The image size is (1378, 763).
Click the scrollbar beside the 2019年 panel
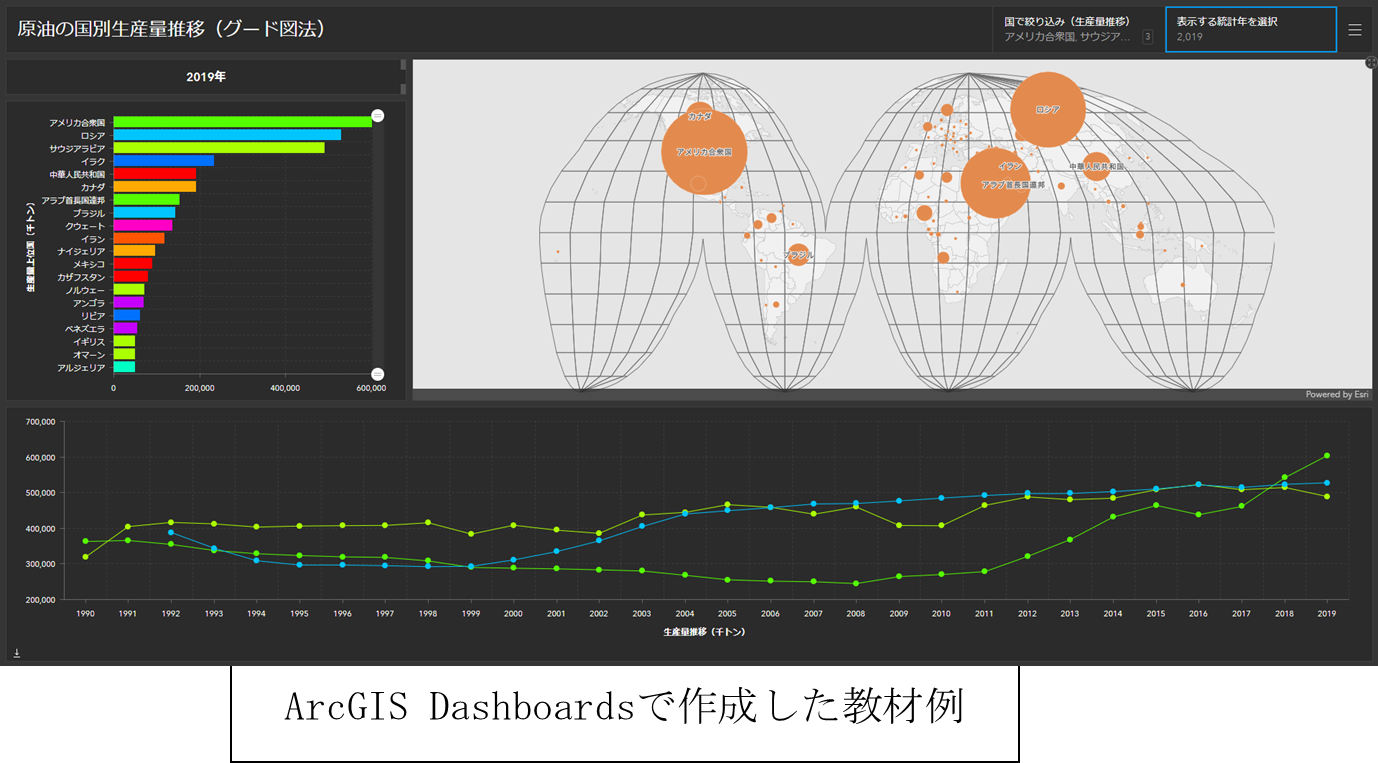pos(403,76)
